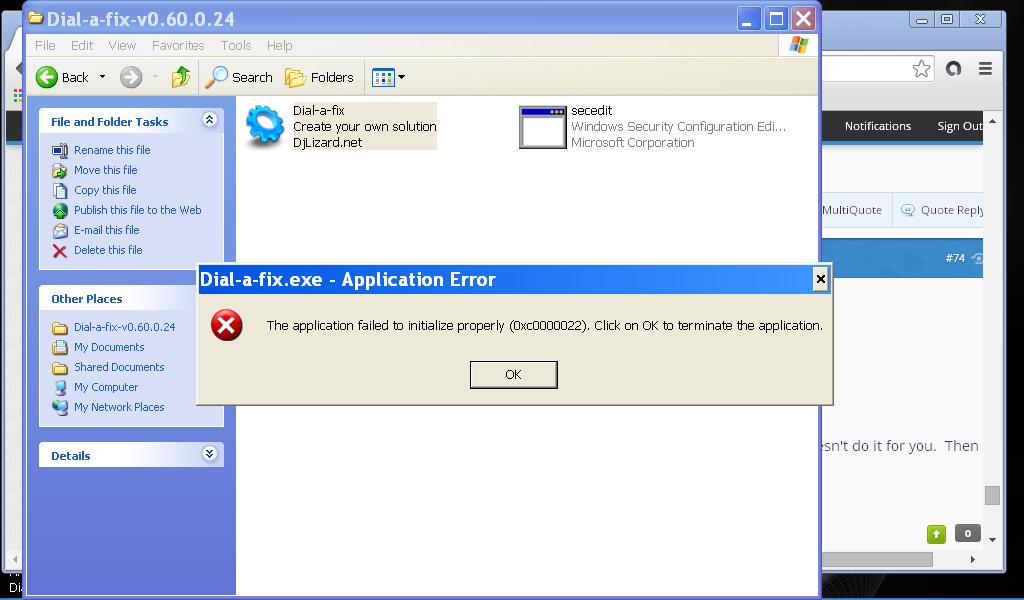Image resolution: width=1024 pixels, height=600 pixels.
Task: Click the Publish to Web globe icon
Action: click(x=60, y=211)
